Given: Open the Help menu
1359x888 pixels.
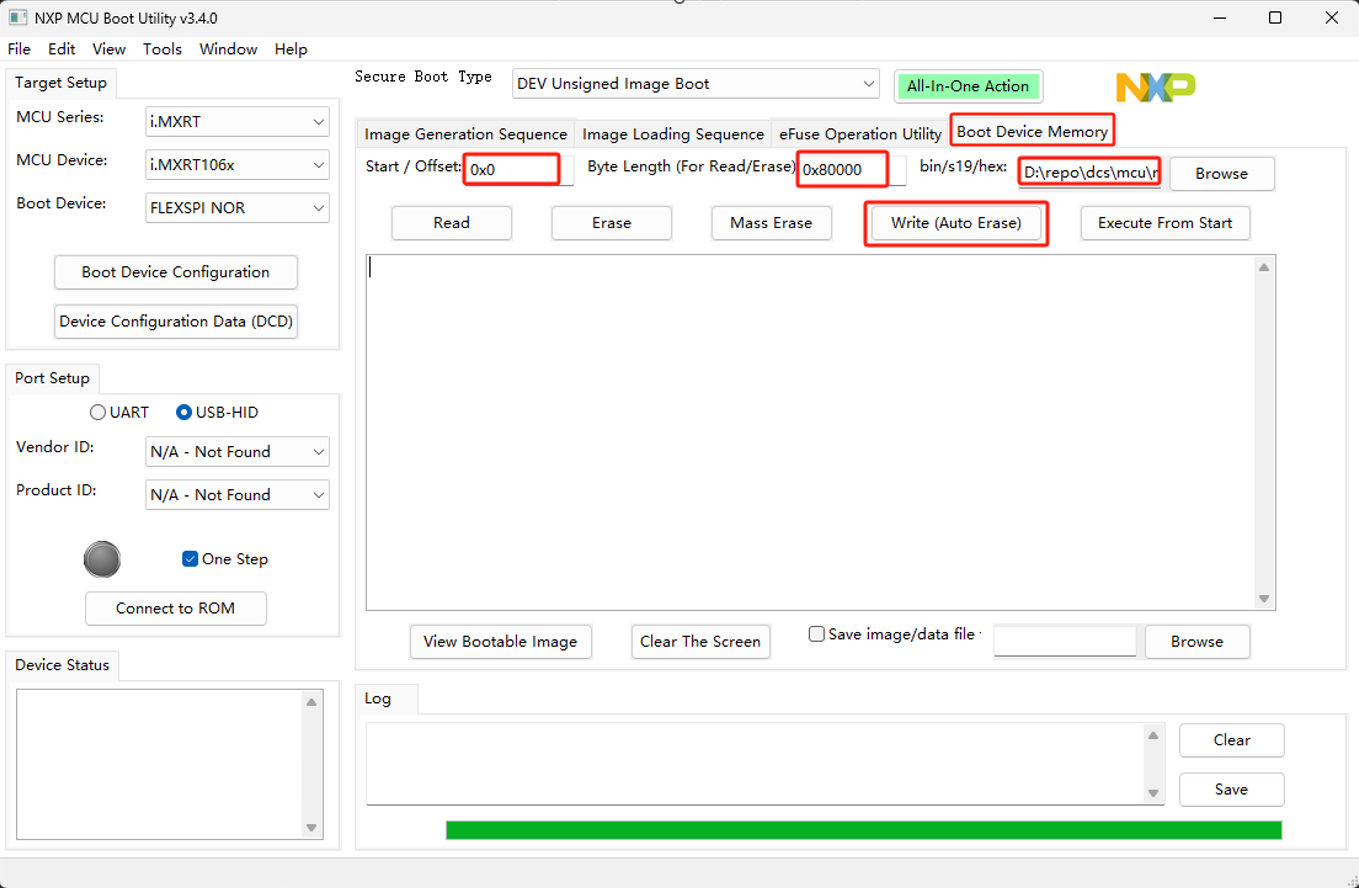Looking at the screenshot, I should pos(291,49).
